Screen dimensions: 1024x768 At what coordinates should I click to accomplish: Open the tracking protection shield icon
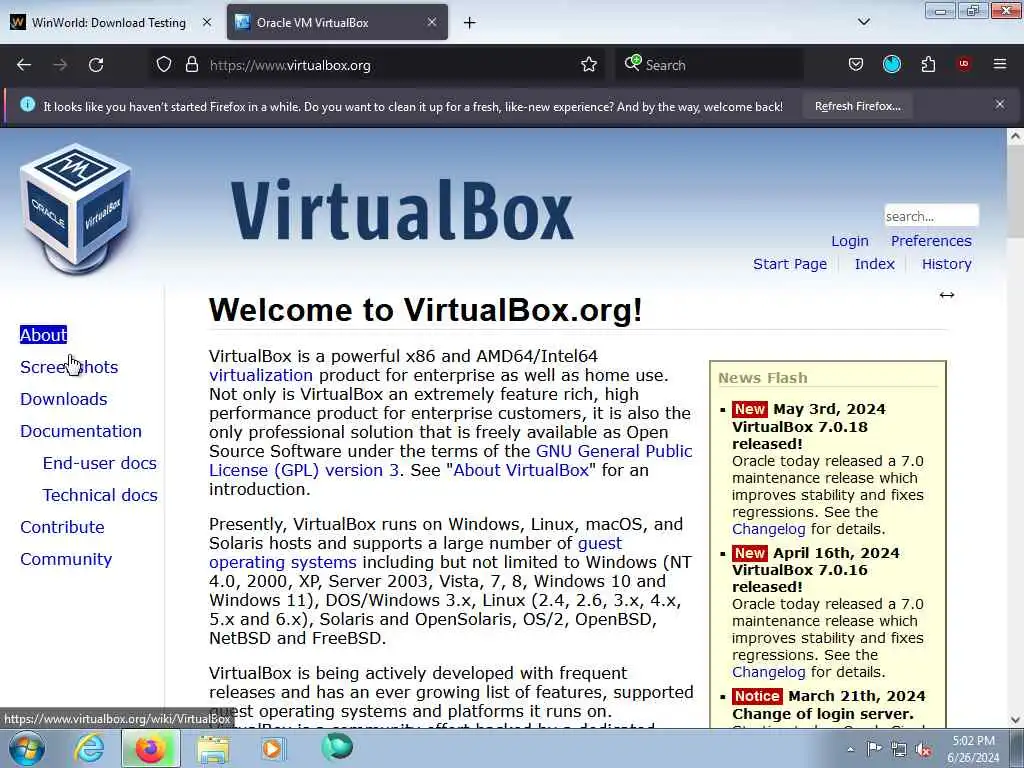[164, 65]
